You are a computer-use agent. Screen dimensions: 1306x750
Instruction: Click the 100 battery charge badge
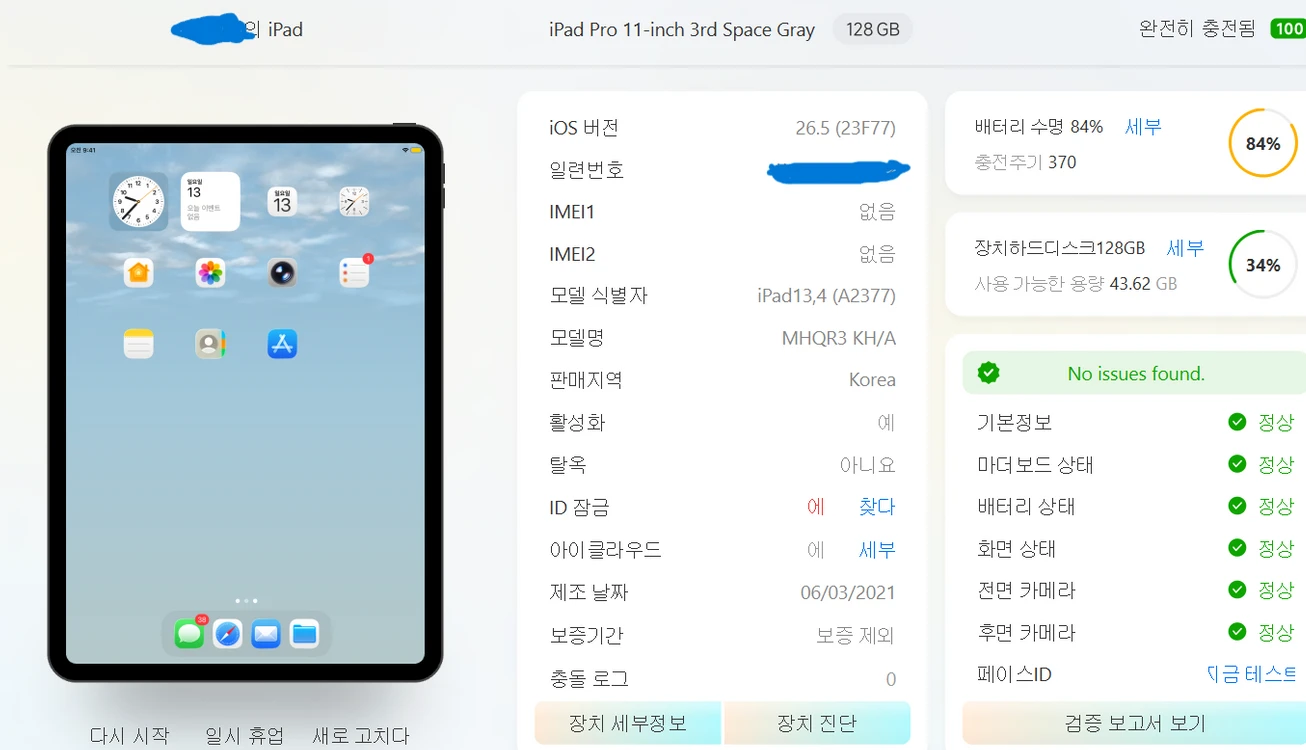(1288, 29)
